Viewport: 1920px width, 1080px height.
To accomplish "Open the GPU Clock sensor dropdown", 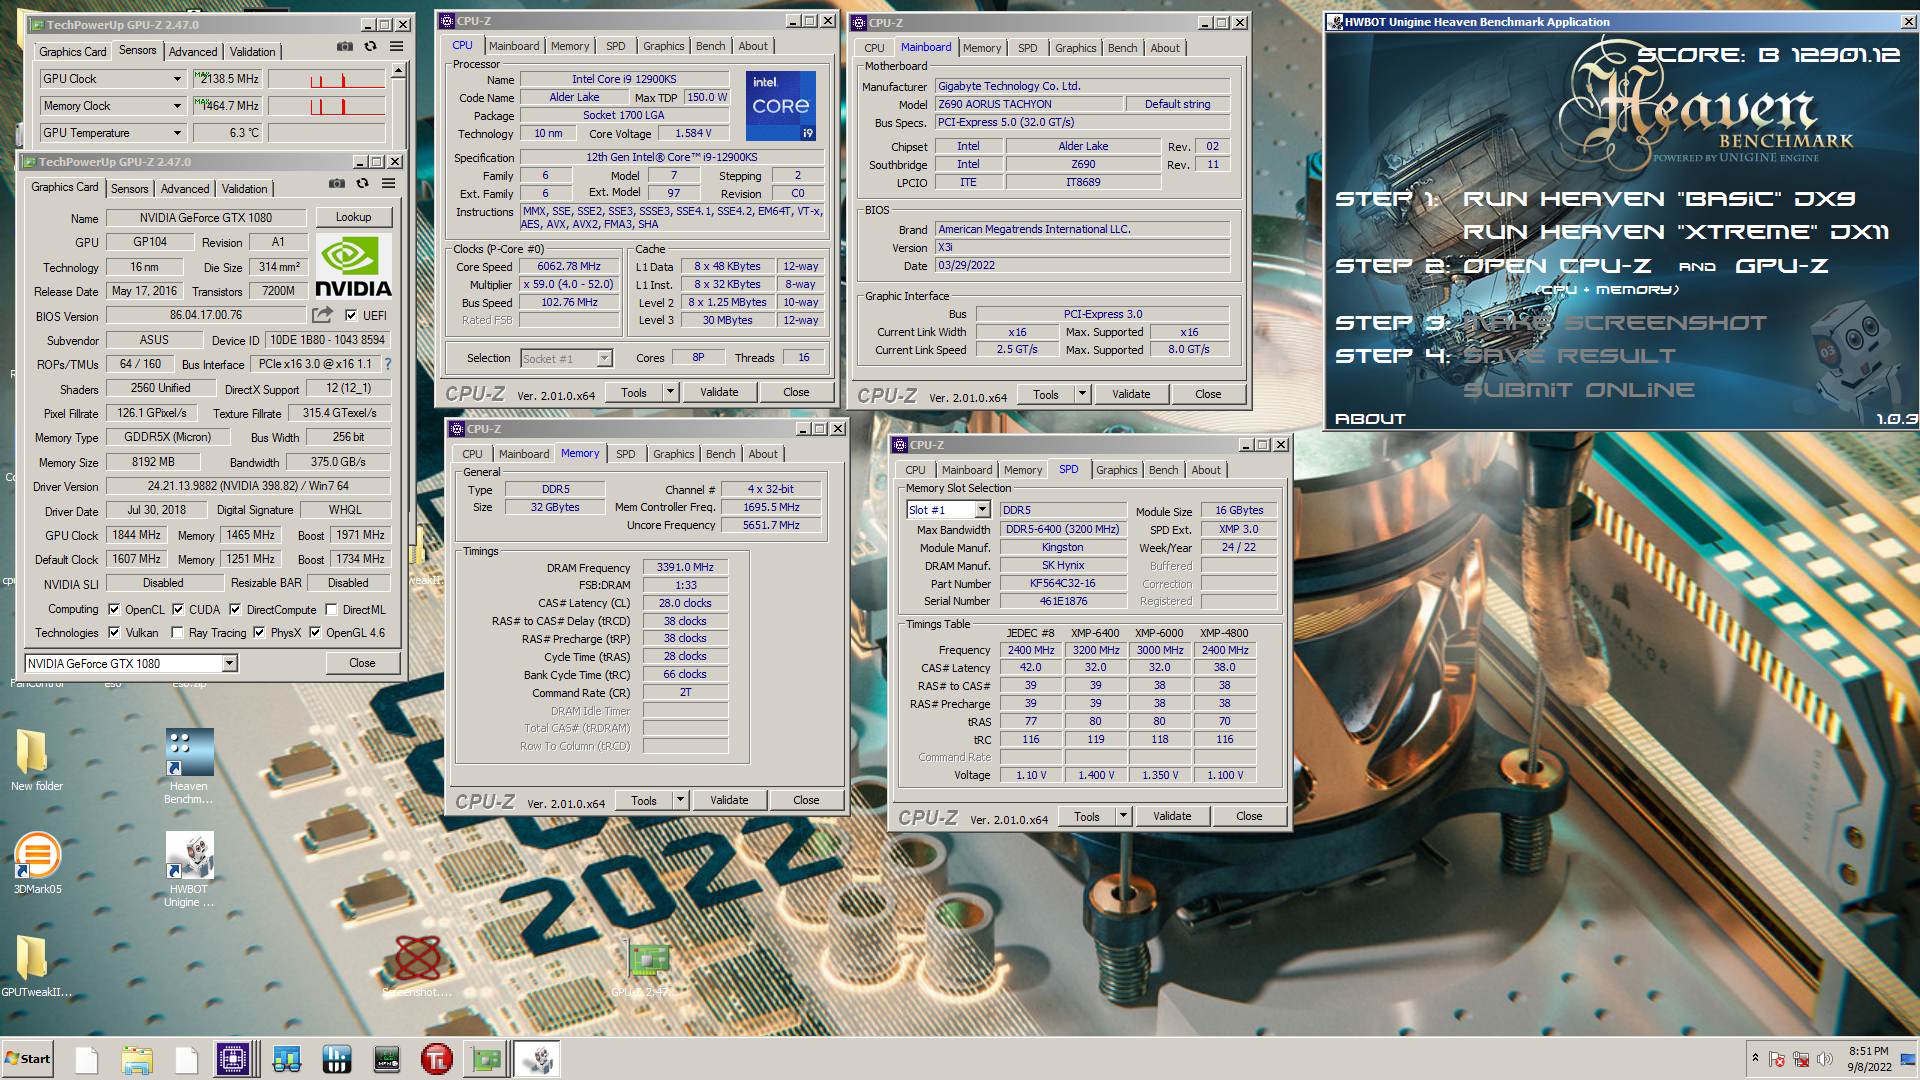I will point(177,79).
